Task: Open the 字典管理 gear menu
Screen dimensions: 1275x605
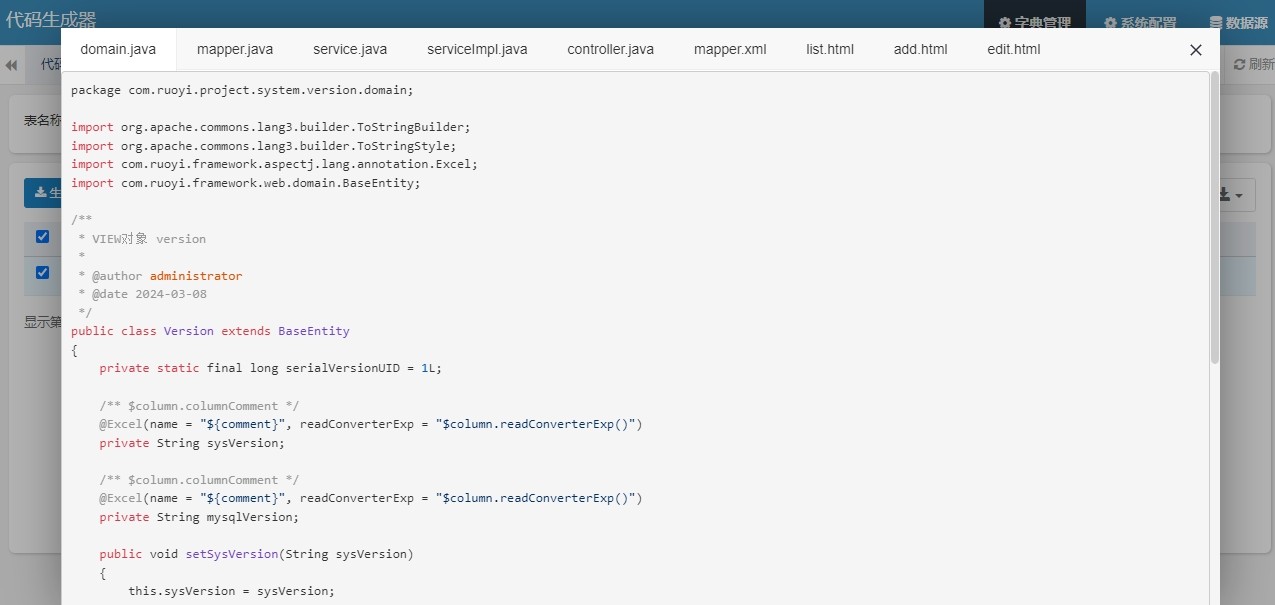Action: pyautogui.click(x=1035, y=23)
